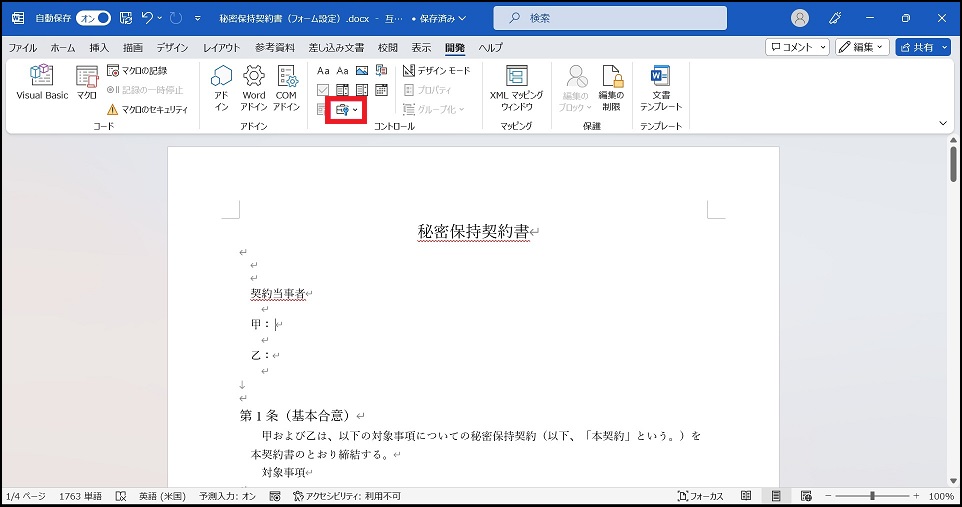Undo the last action

click(147, 18)
